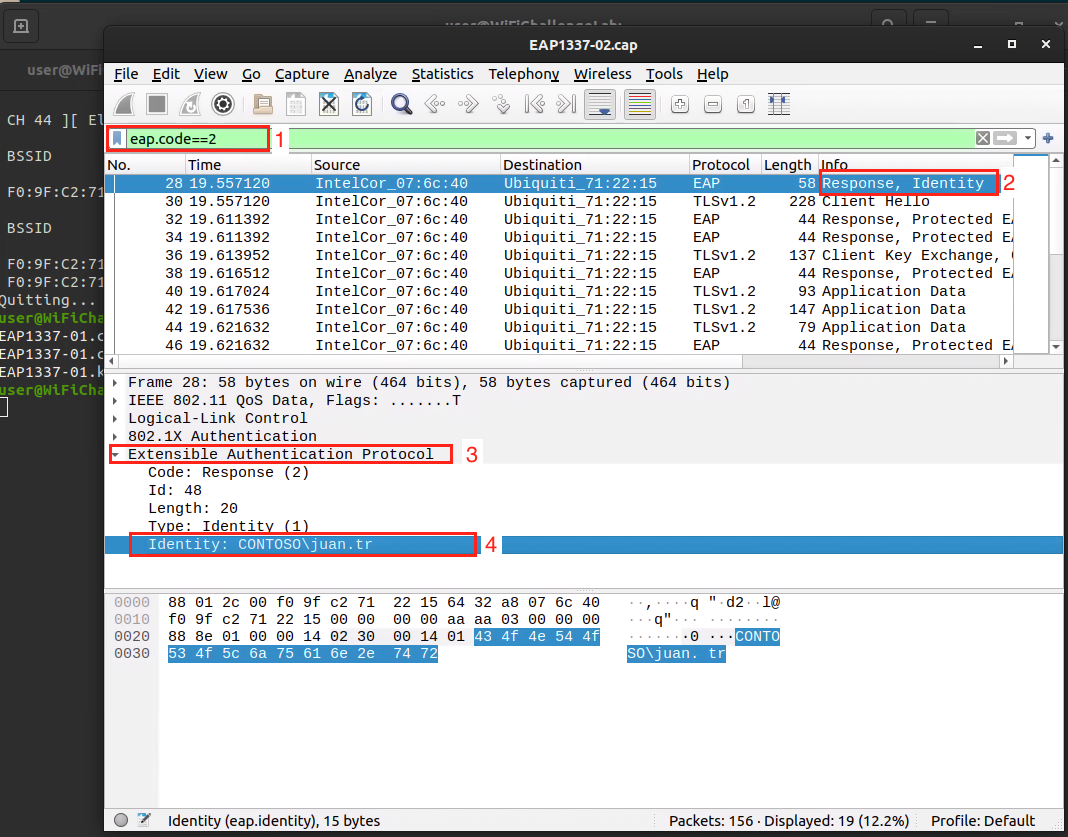
Task: Open the Analyze menu
Action: pos(370,74)
